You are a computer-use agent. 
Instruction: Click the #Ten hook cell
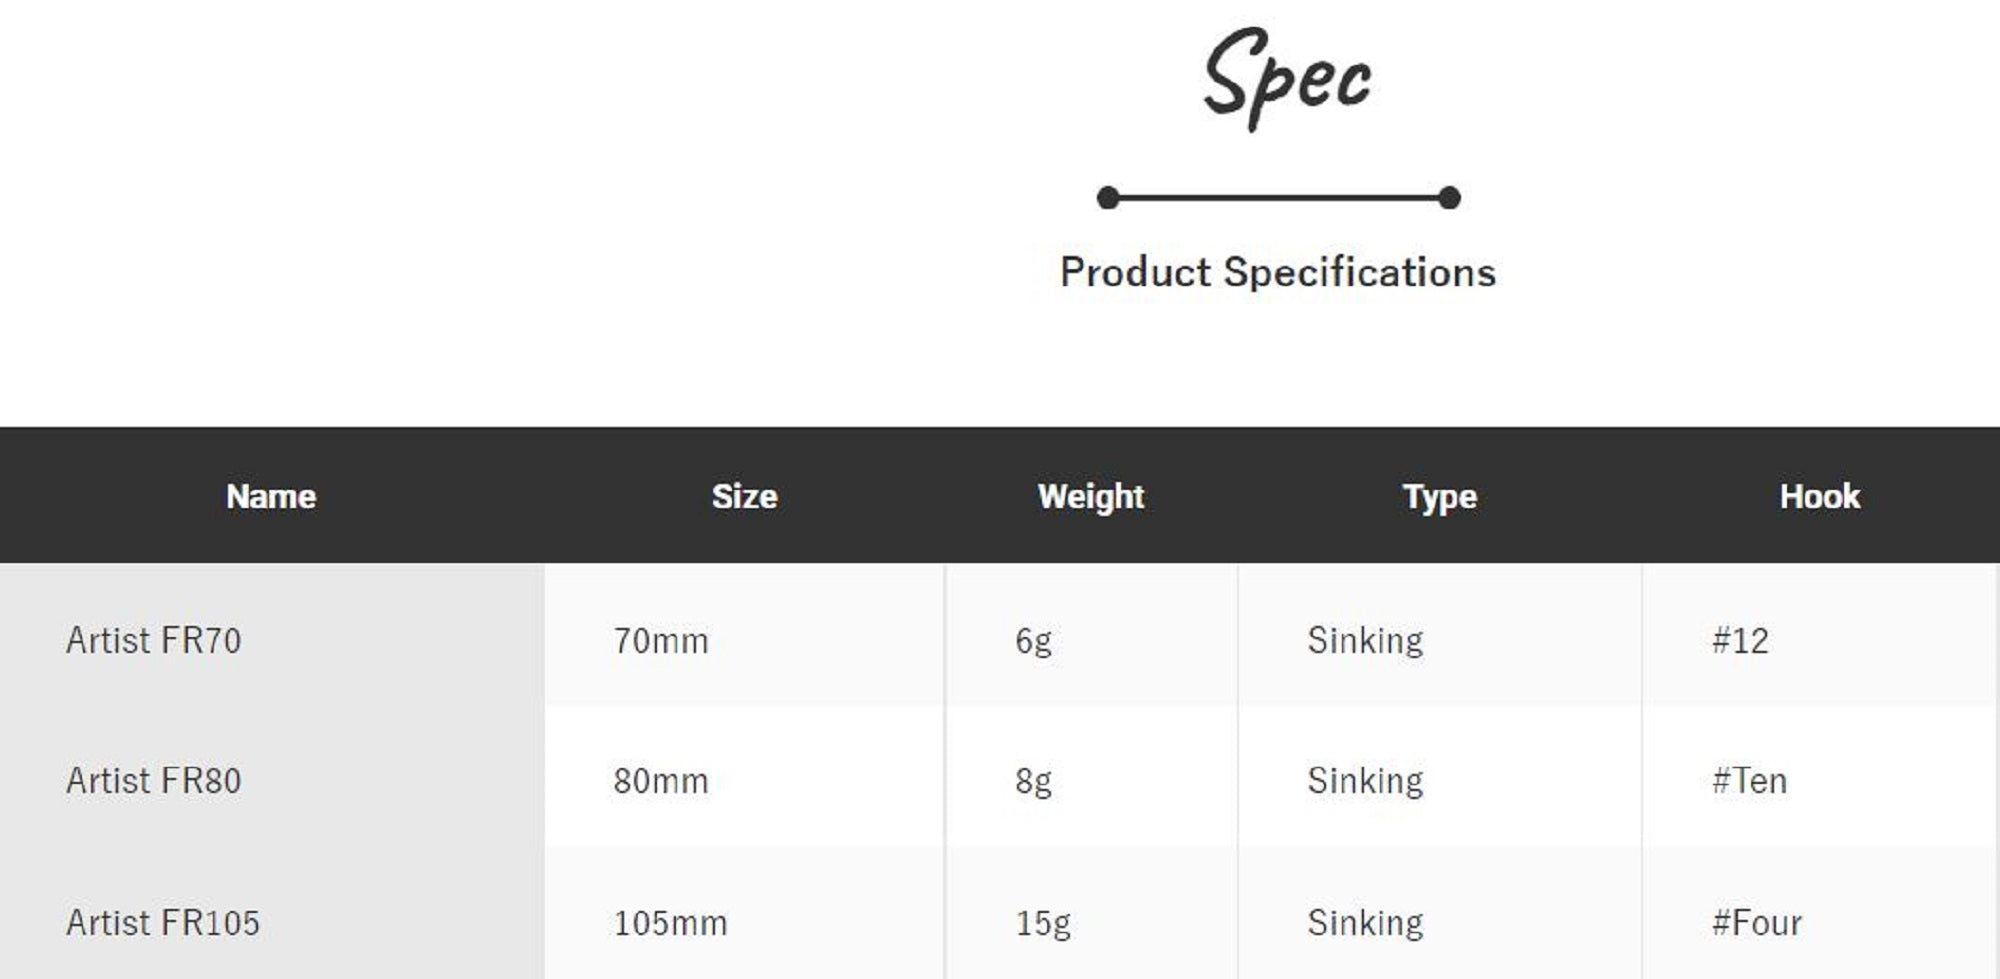(1749, 780)
